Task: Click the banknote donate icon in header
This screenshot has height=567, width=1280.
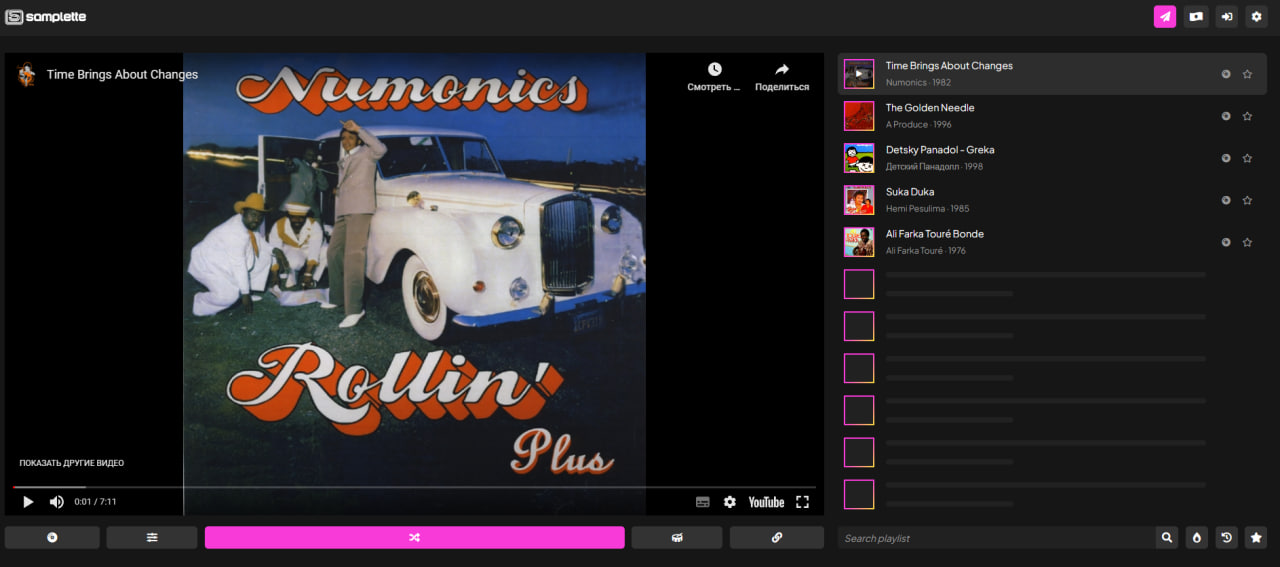Action: click(1195, 17)
